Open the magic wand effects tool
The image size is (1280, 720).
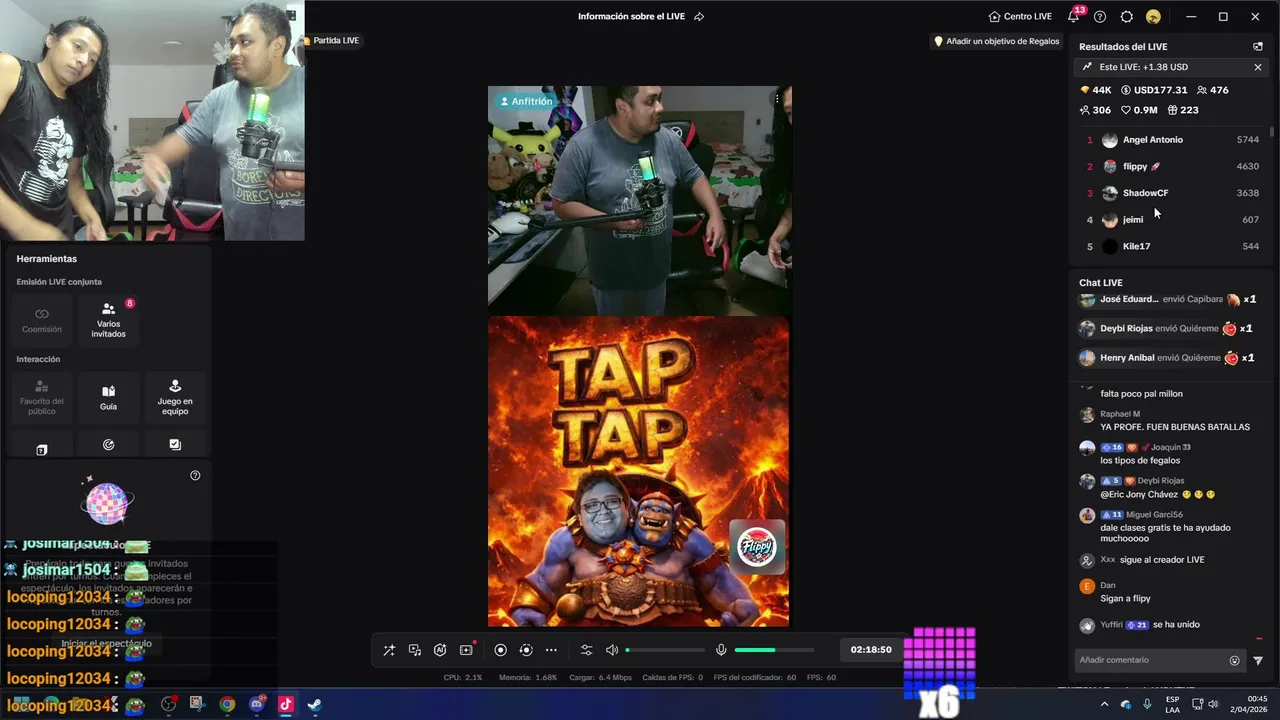pyautogui.click(x=389, y=650)
